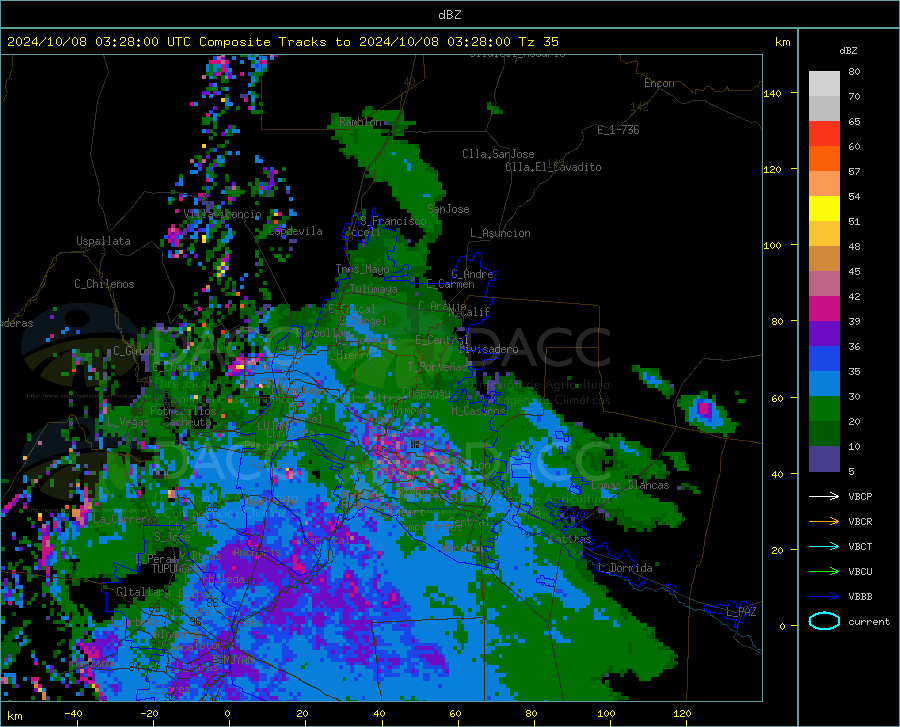Screen dimensions: 900x727
Task: Click the white VBCP arrow in legend
Action: tap(824, 496)
